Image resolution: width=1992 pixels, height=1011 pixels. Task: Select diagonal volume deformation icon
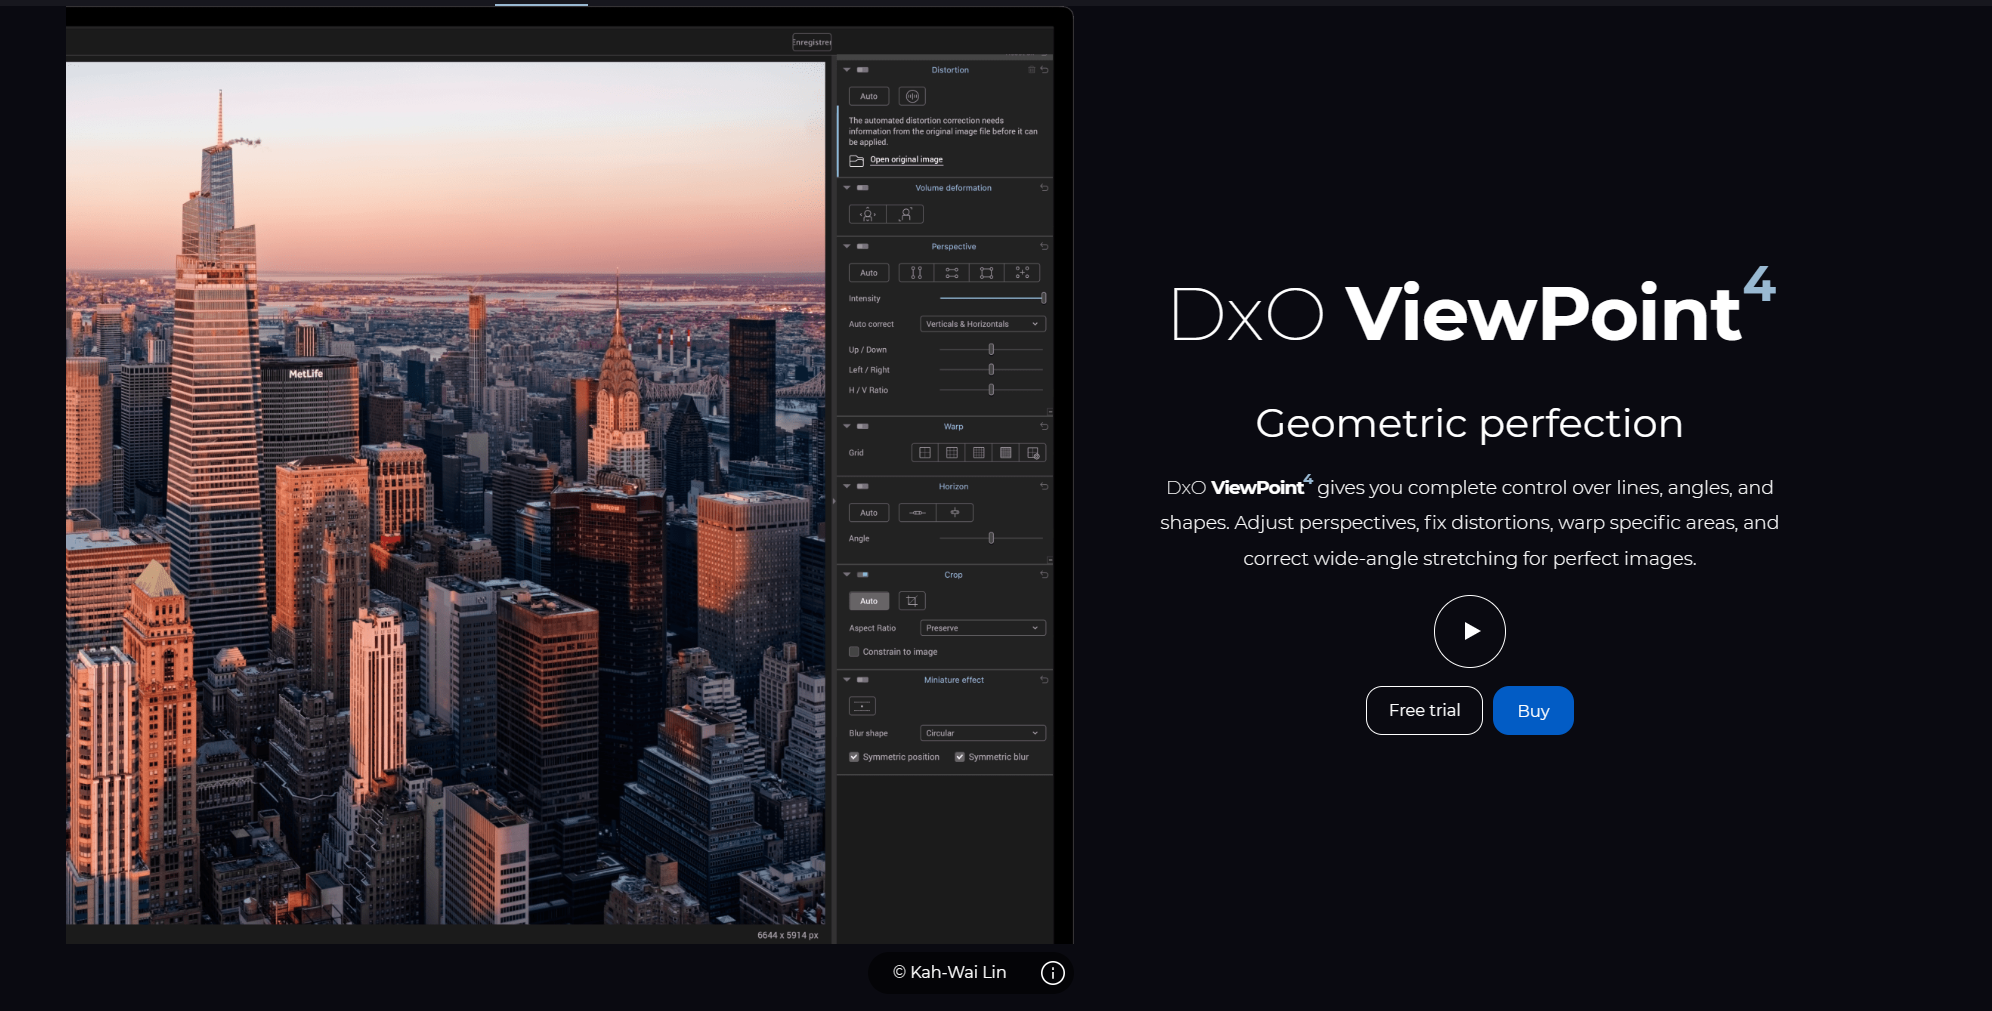pyautogui.click(x=905, y=214)
